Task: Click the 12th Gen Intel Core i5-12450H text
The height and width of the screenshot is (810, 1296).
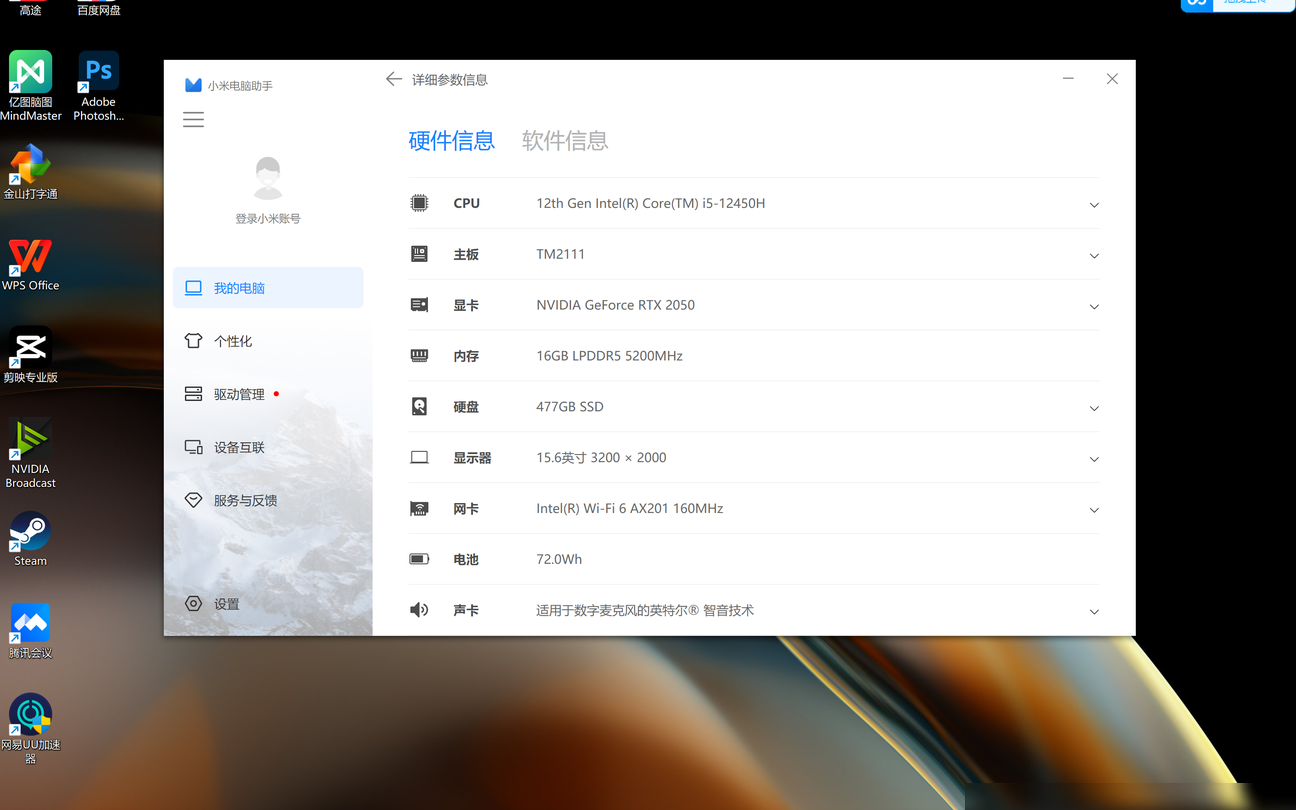Action: pyautogui.click(x=650, y=203)
